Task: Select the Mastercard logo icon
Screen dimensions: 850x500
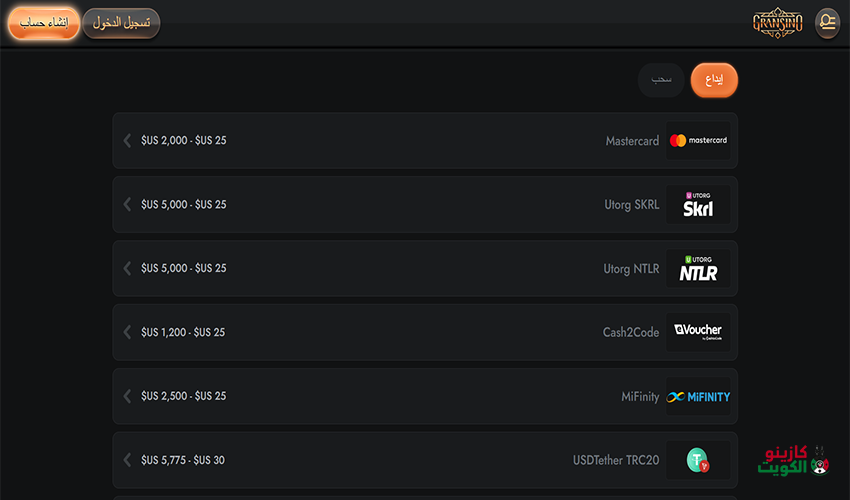Action: 698,140
